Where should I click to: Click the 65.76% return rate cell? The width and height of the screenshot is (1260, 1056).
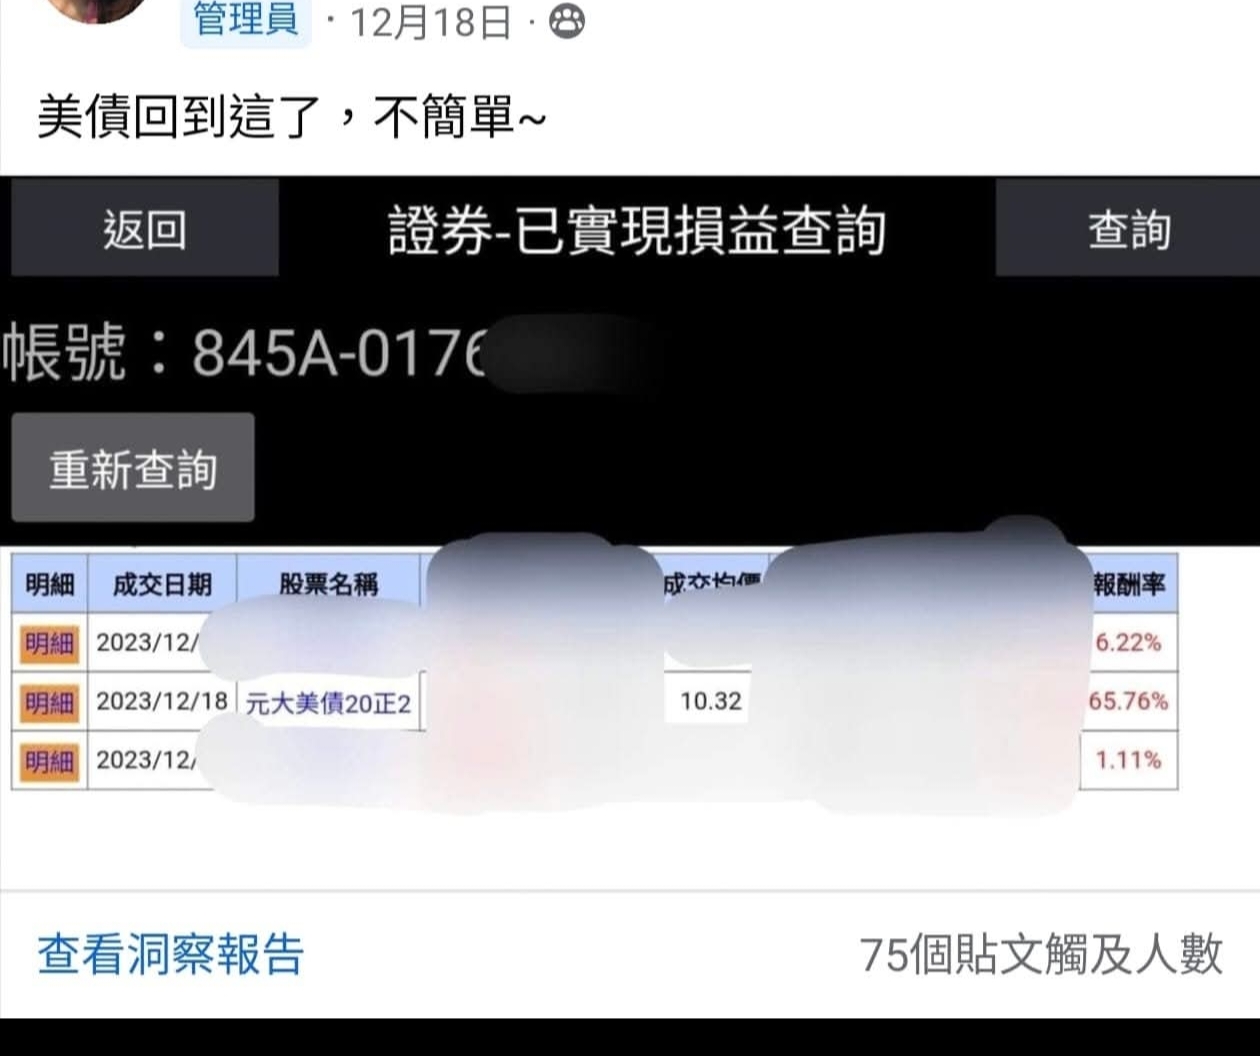pyautogui.click(x=1128, y=701)
